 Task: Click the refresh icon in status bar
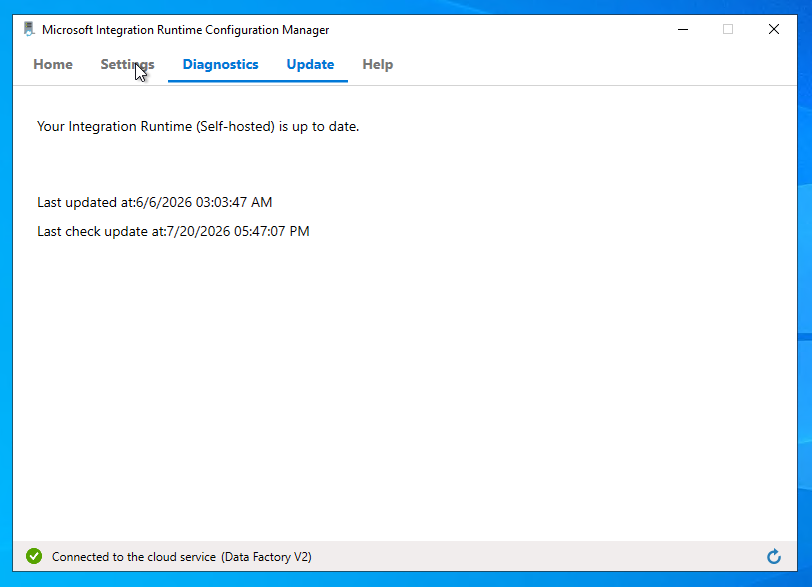click(x=774, y=556)
